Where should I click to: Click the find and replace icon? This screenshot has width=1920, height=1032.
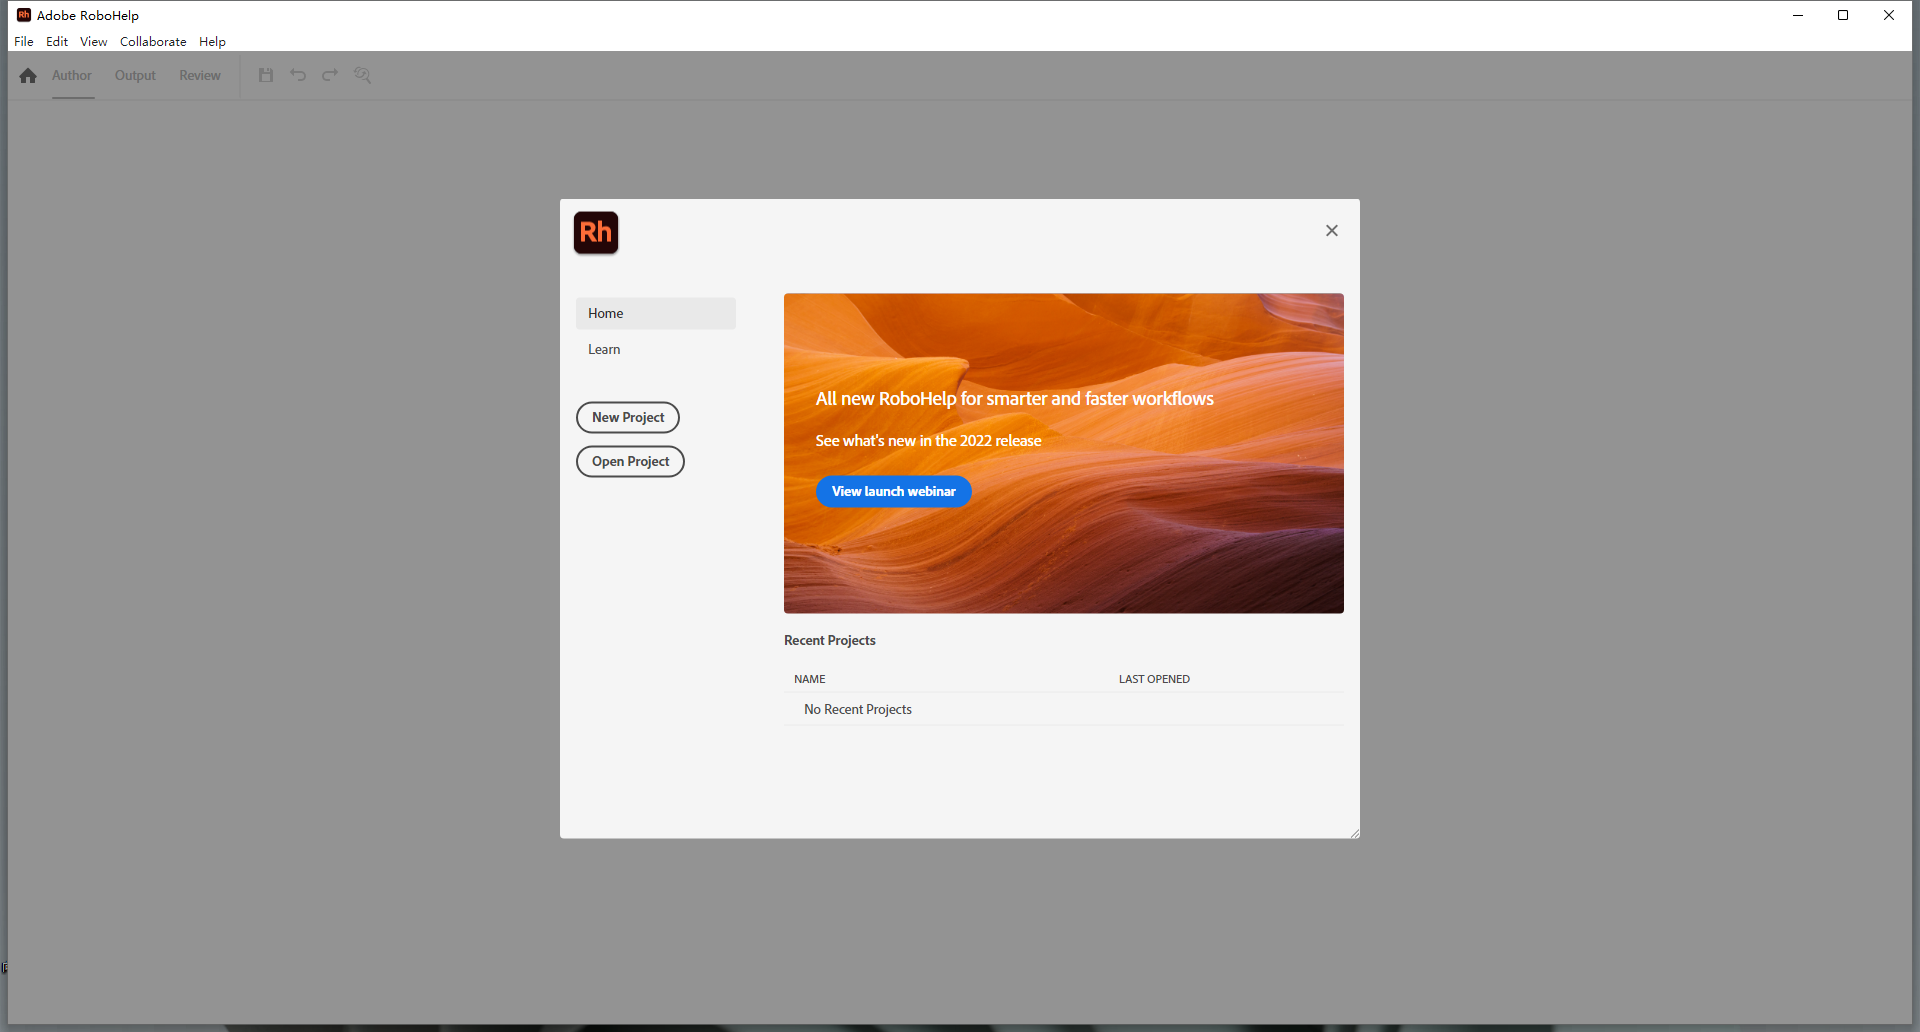pyautogui.click(x=362, y=75)
